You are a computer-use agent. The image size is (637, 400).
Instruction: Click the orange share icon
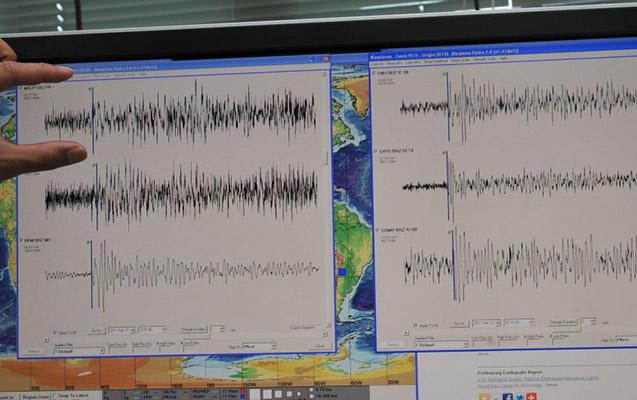484,397
